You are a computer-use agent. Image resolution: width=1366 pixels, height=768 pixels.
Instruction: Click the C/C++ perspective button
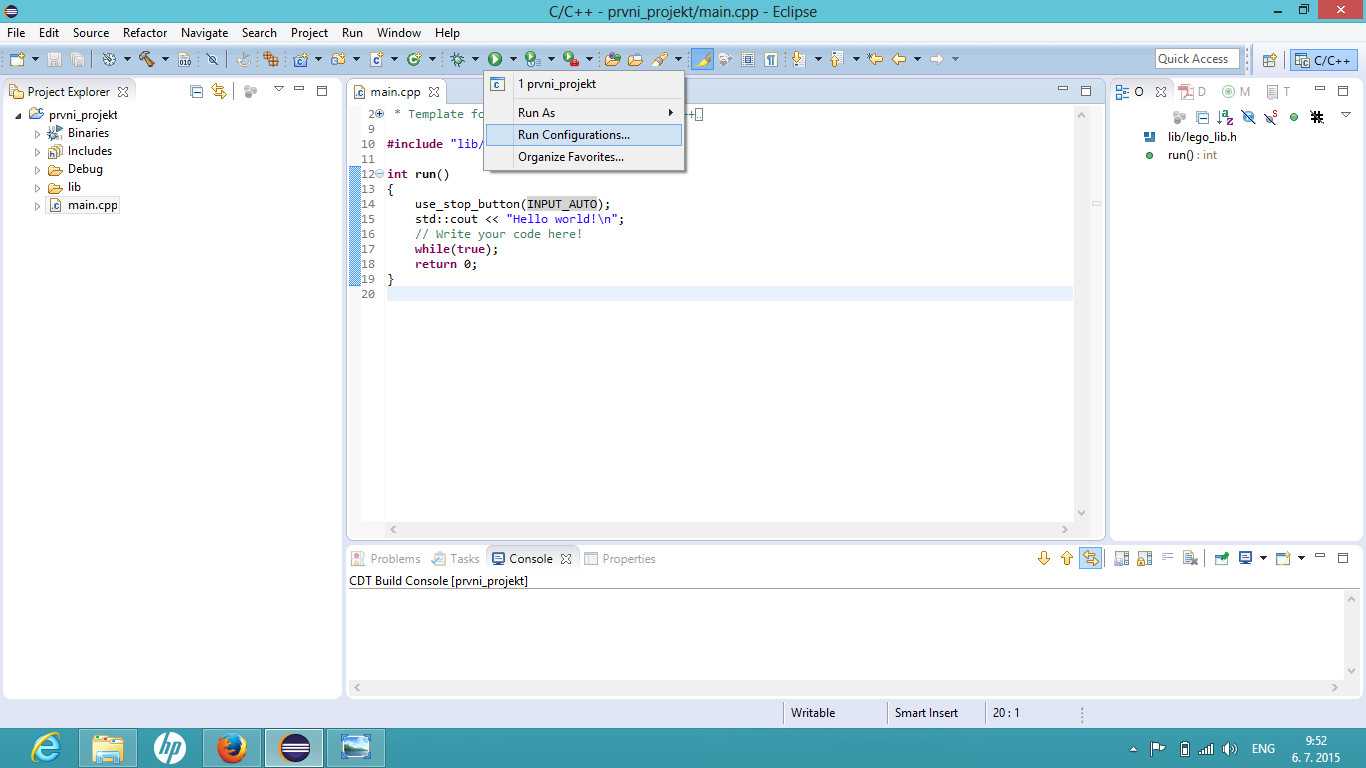click(1324, 60)
